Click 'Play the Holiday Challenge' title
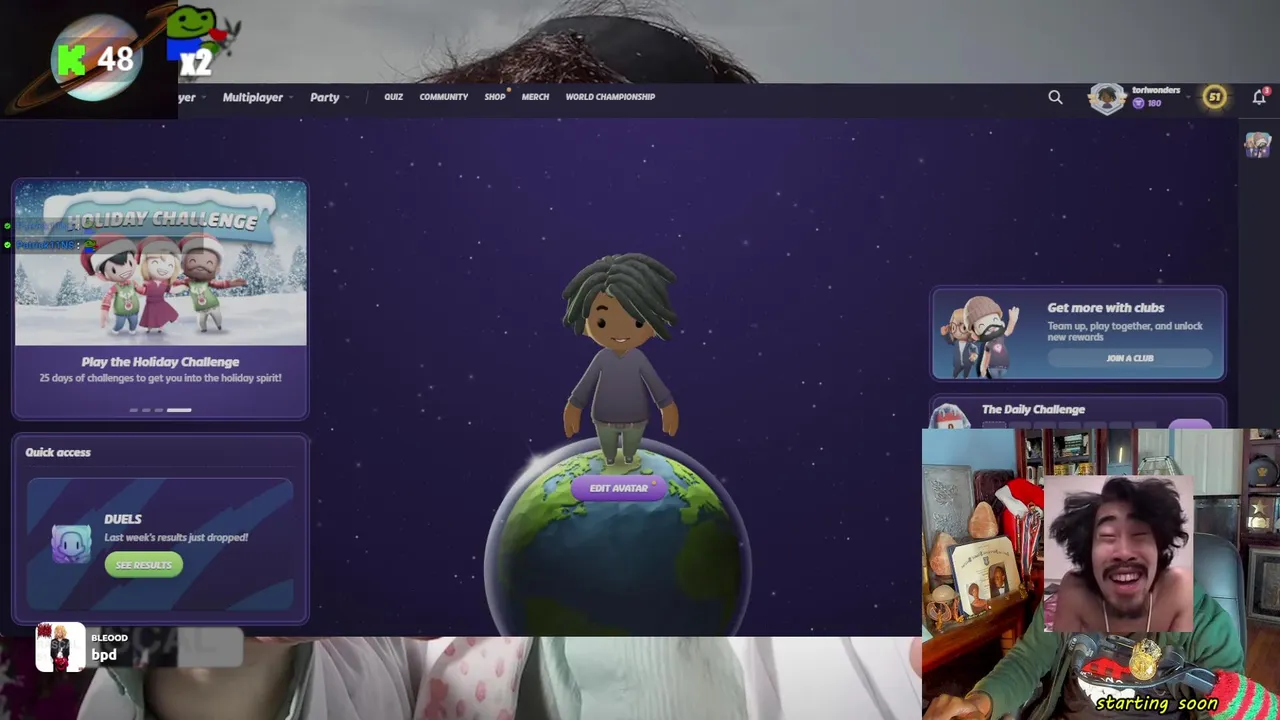This screenshot has width=1280, height=720. (x=160, y=362)
